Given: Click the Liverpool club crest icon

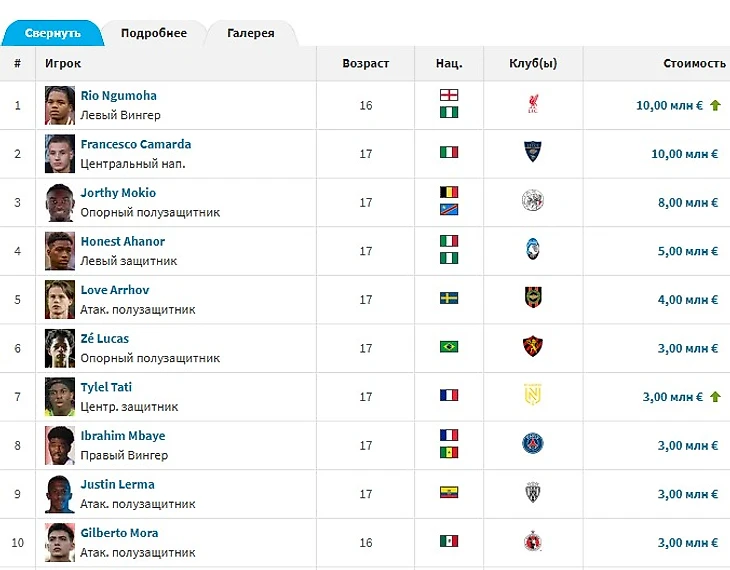Looking at the screenshot, I should (x=533, y=104).
